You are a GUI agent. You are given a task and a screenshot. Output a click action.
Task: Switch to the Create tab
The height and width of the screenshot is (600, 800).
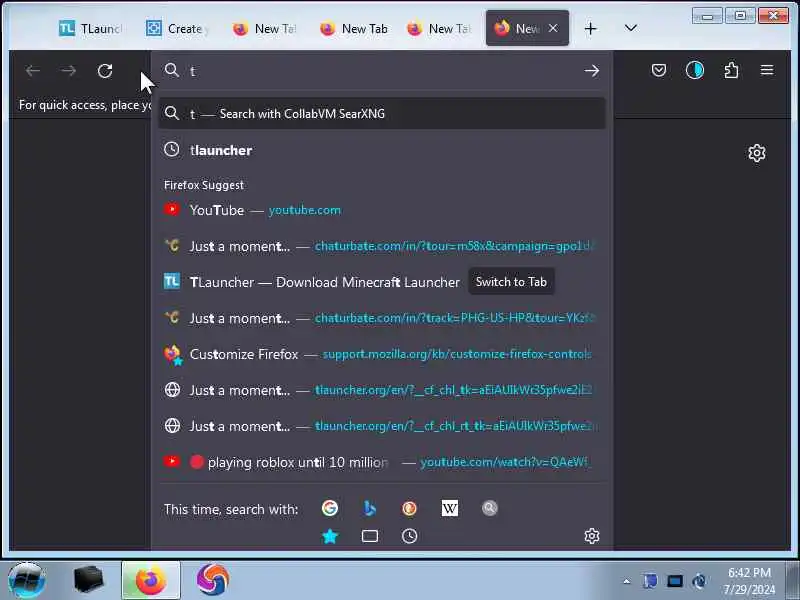(x=177, y=29)
